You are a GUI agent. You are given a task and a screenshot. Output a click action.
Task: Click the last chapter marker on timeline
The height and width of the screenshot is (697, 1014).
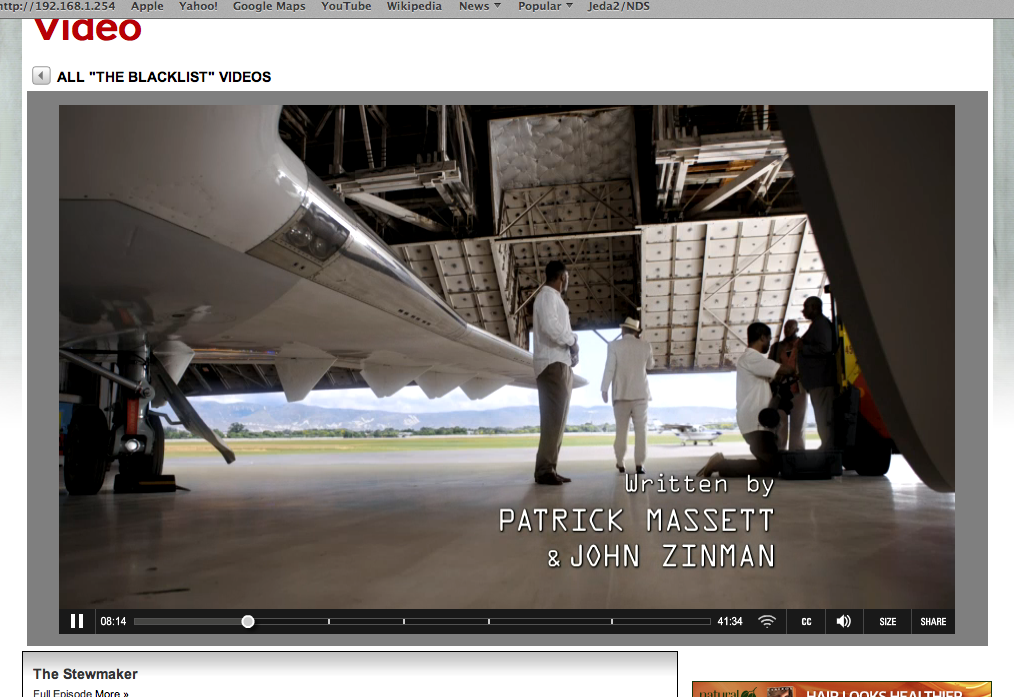pyautogui.click(x=612, y=621)
